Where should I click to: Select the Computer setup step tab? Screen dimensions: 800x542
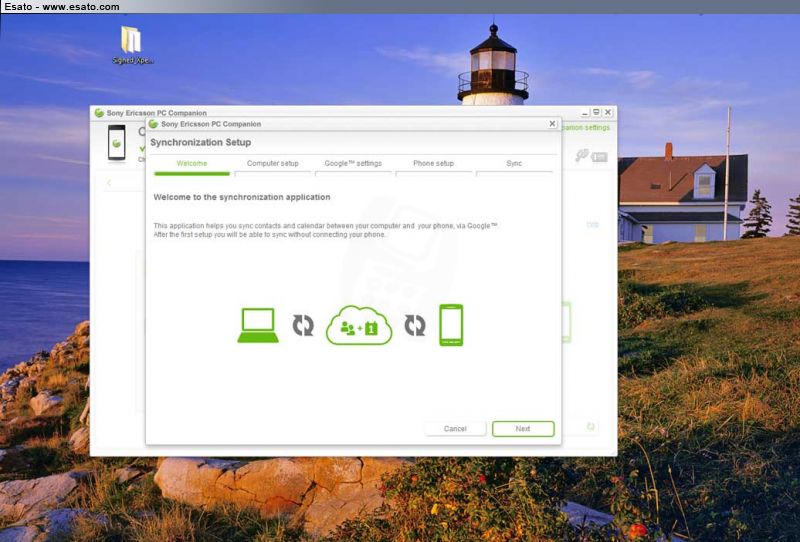[x=272, y=166]
